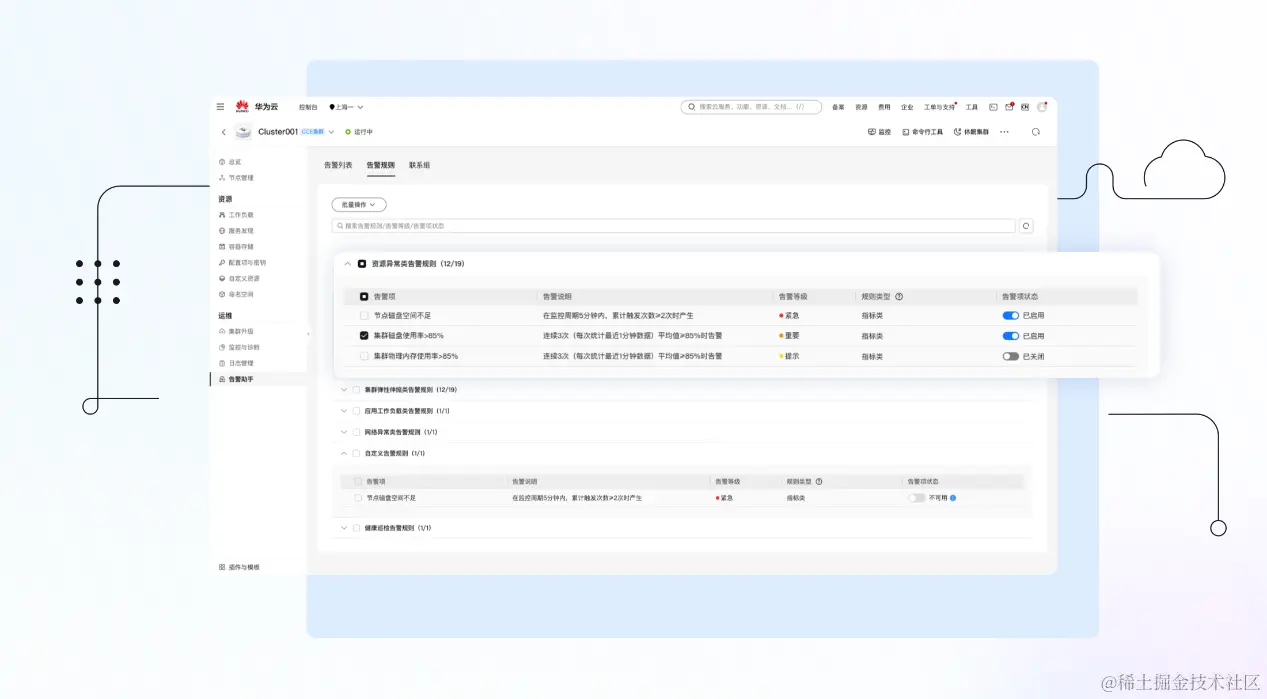Screen dimensions: 1267x699
Task: Open 节点管理 in the sidebar
Action: [236, 178]
